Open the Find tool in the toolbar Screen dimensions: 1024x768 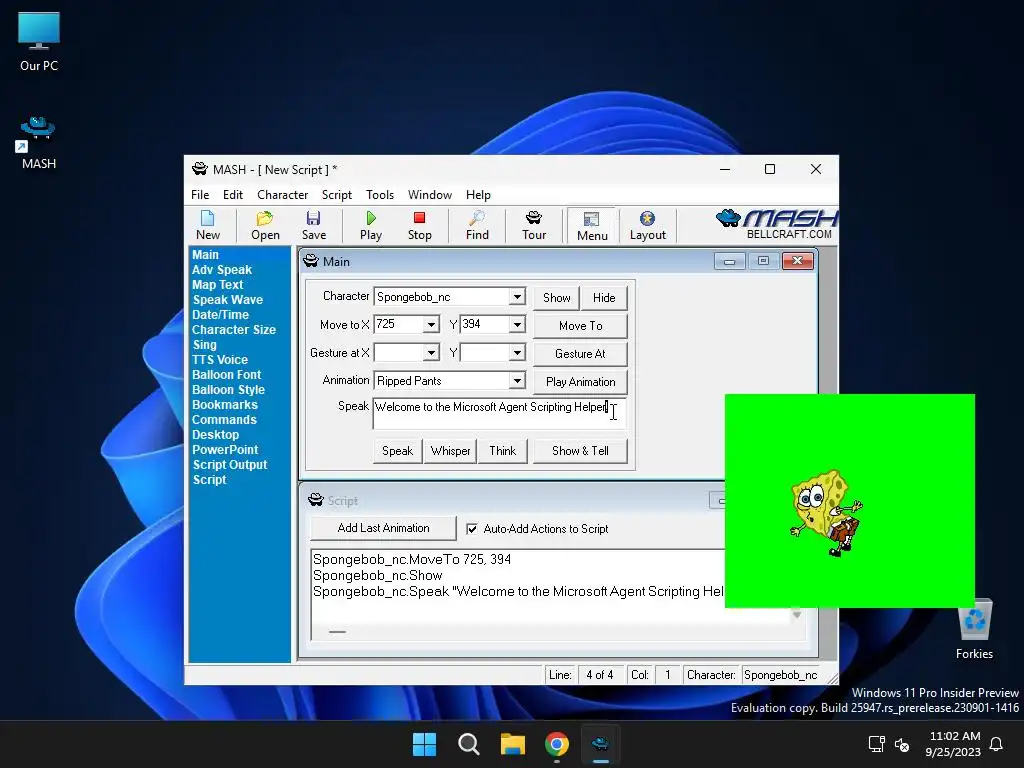477,225
